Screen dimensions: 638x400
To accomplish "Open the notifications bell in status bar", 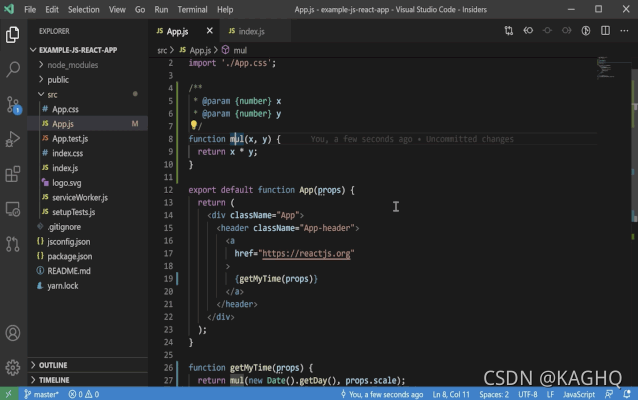I will tap(627, 394).
